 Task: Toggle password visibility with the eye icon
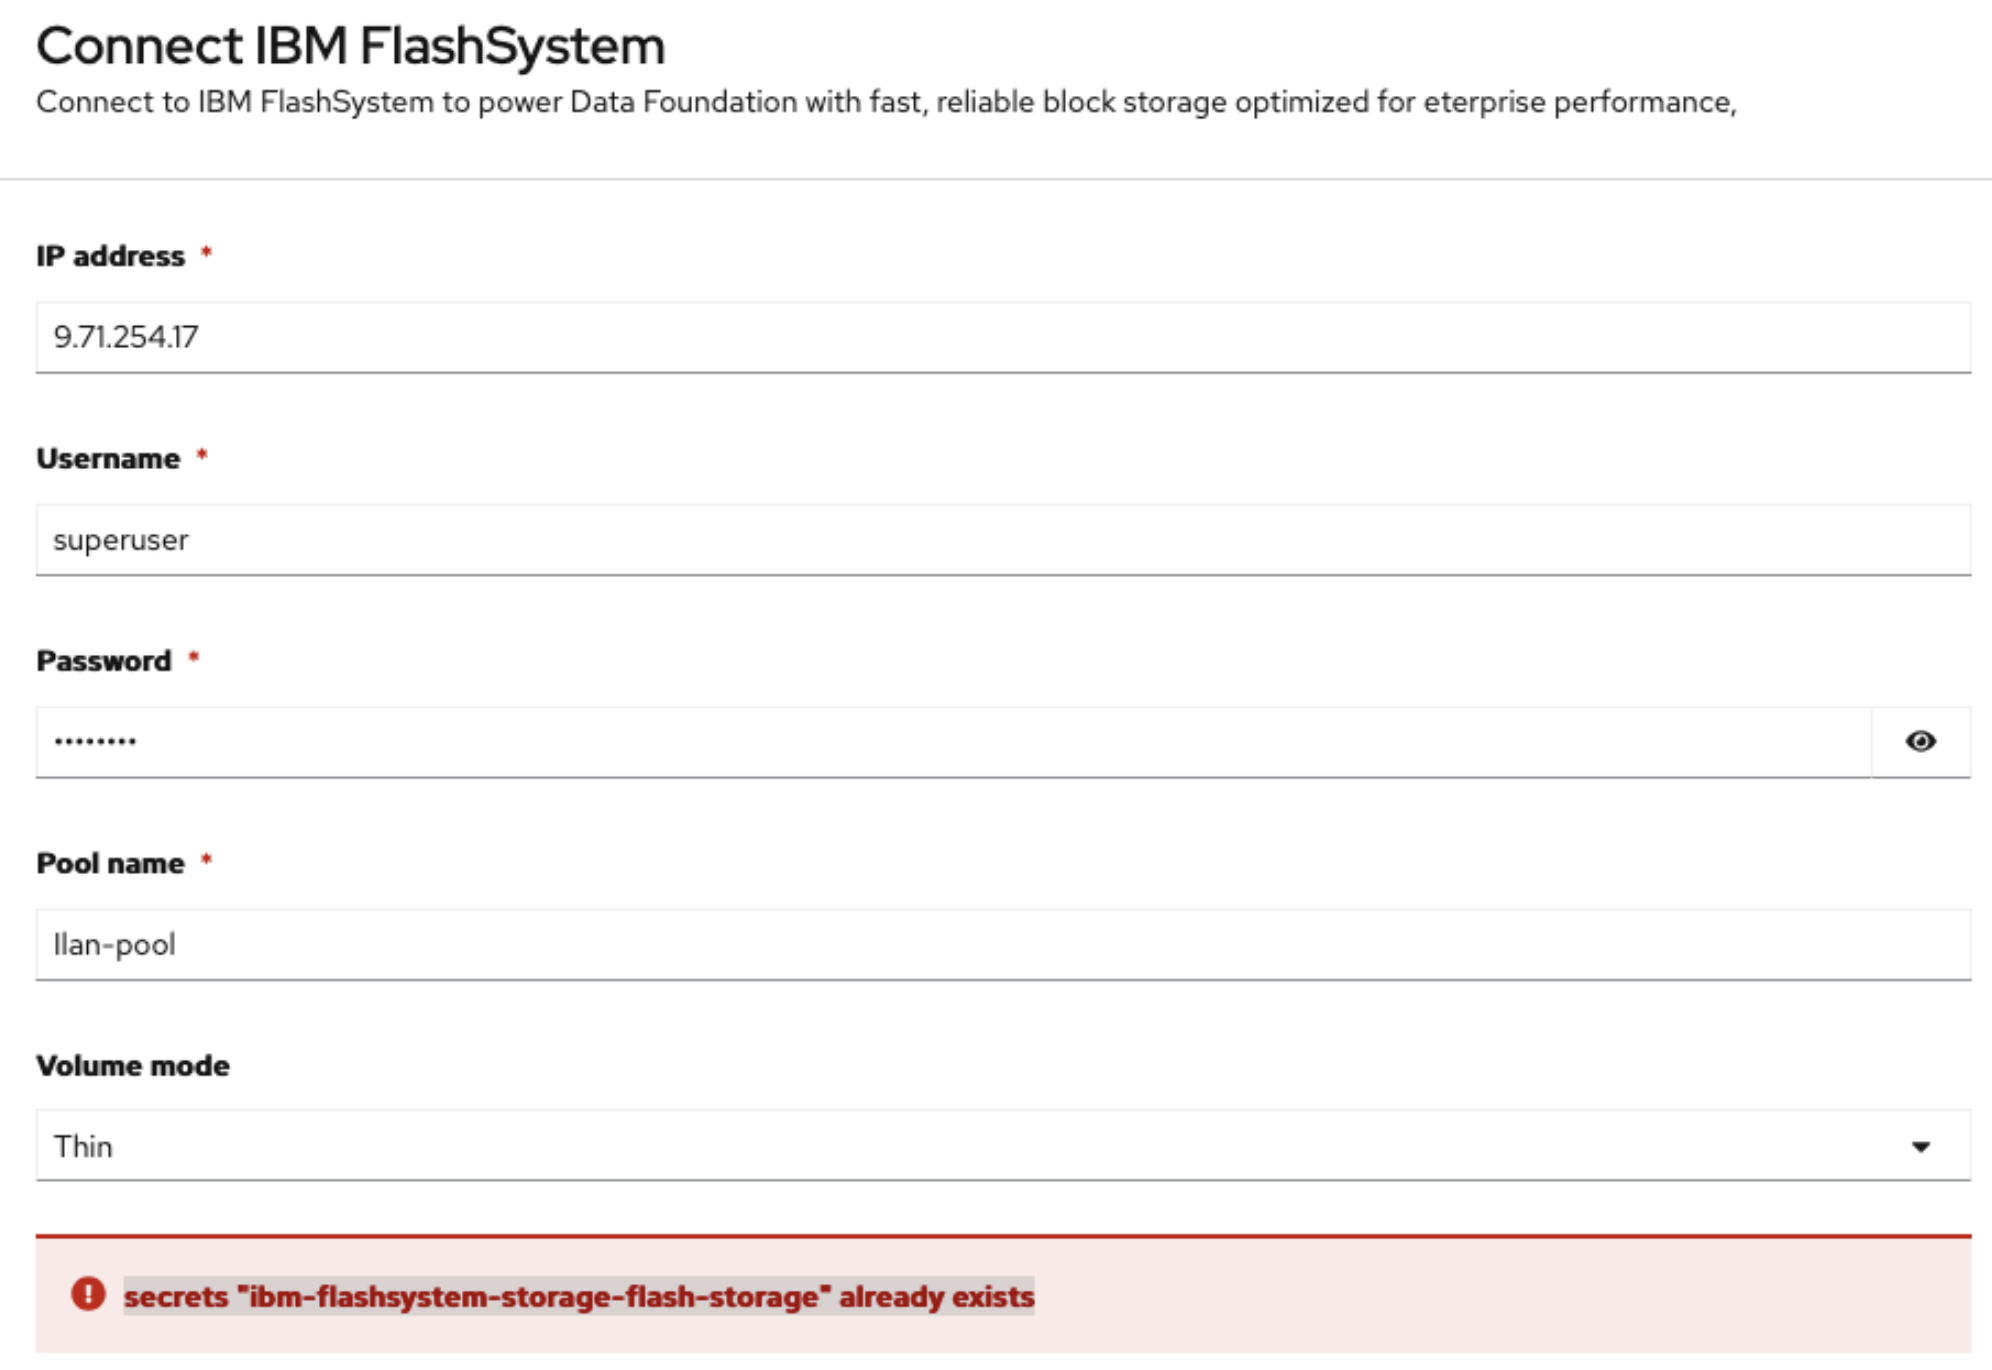(1920, 742)
